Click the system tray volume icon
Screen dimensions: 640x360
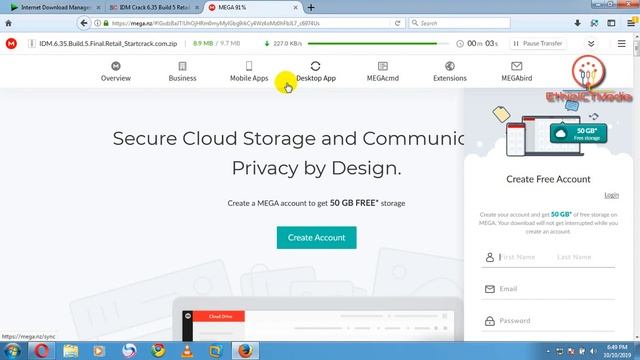click(x=593, y=351)
